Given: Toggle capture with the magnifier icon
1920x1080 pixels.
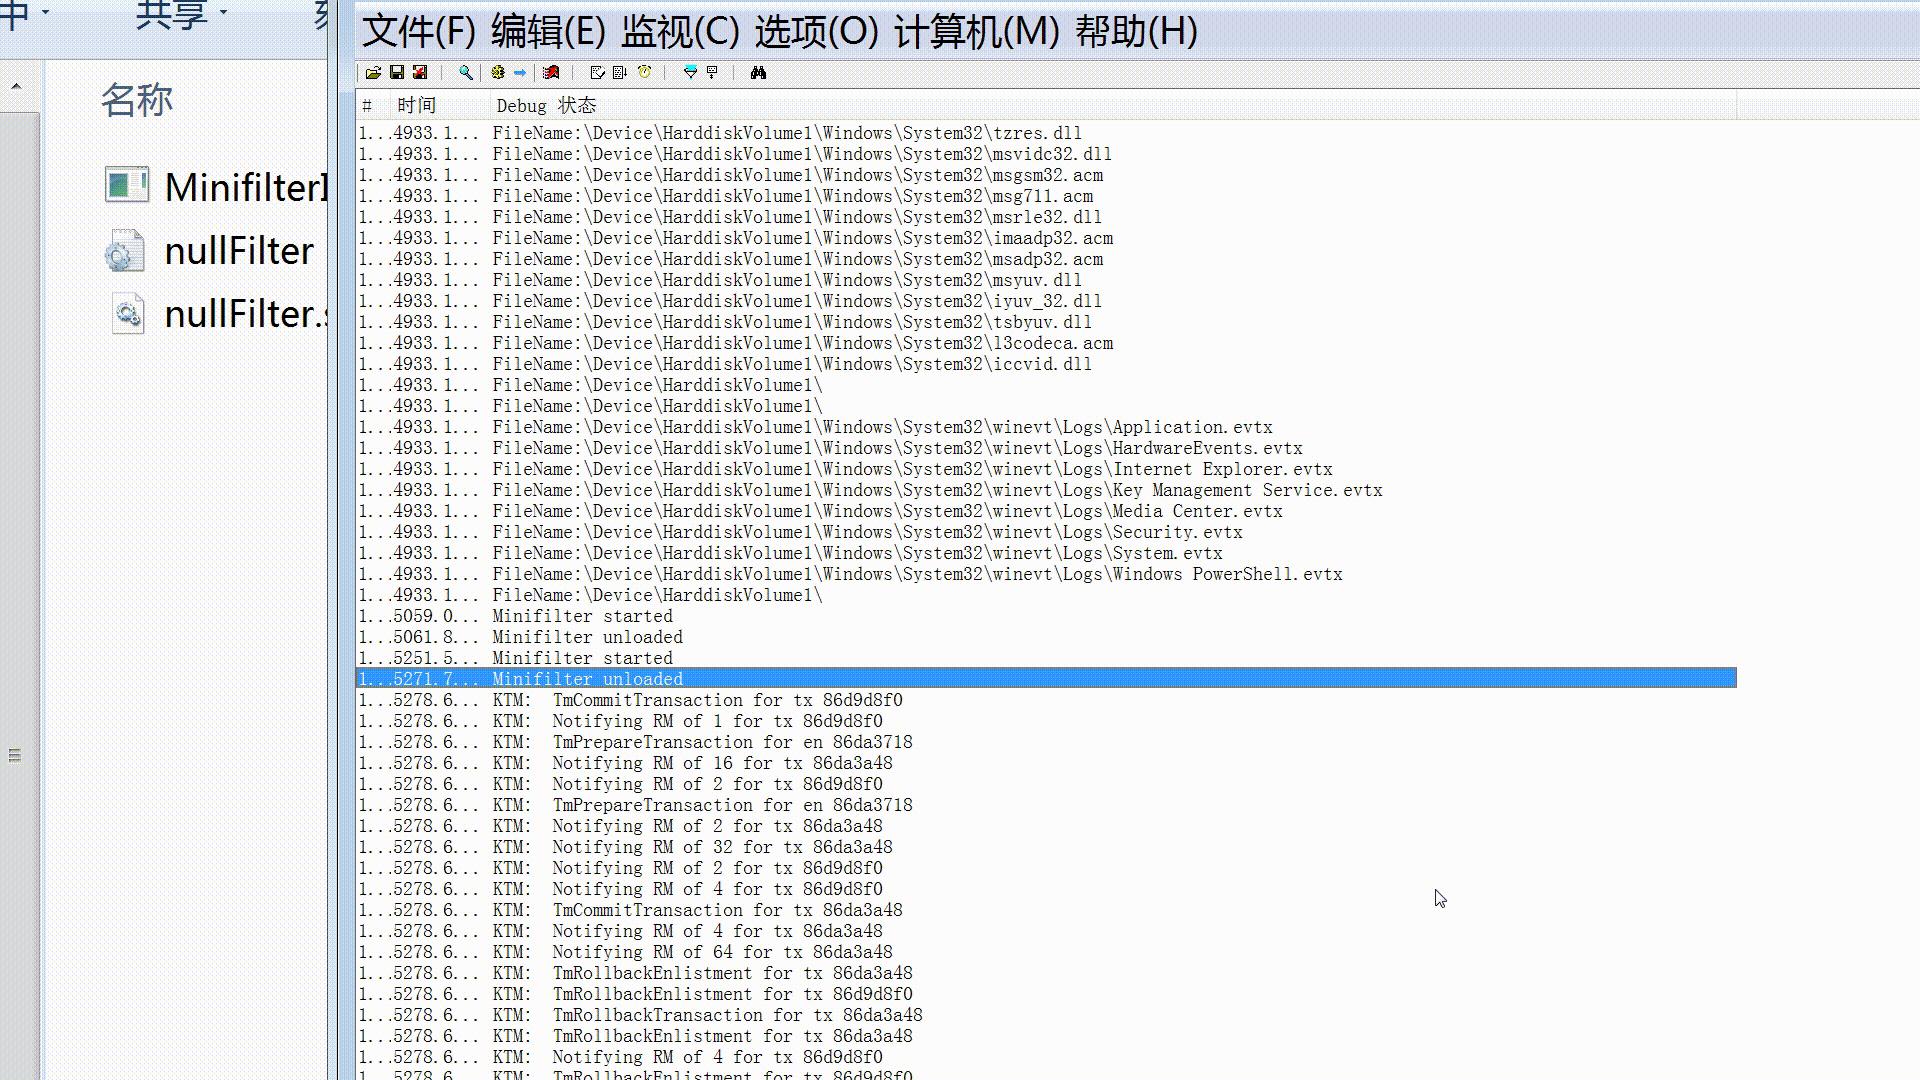Looking at the screenshot, I should [465, 73].
